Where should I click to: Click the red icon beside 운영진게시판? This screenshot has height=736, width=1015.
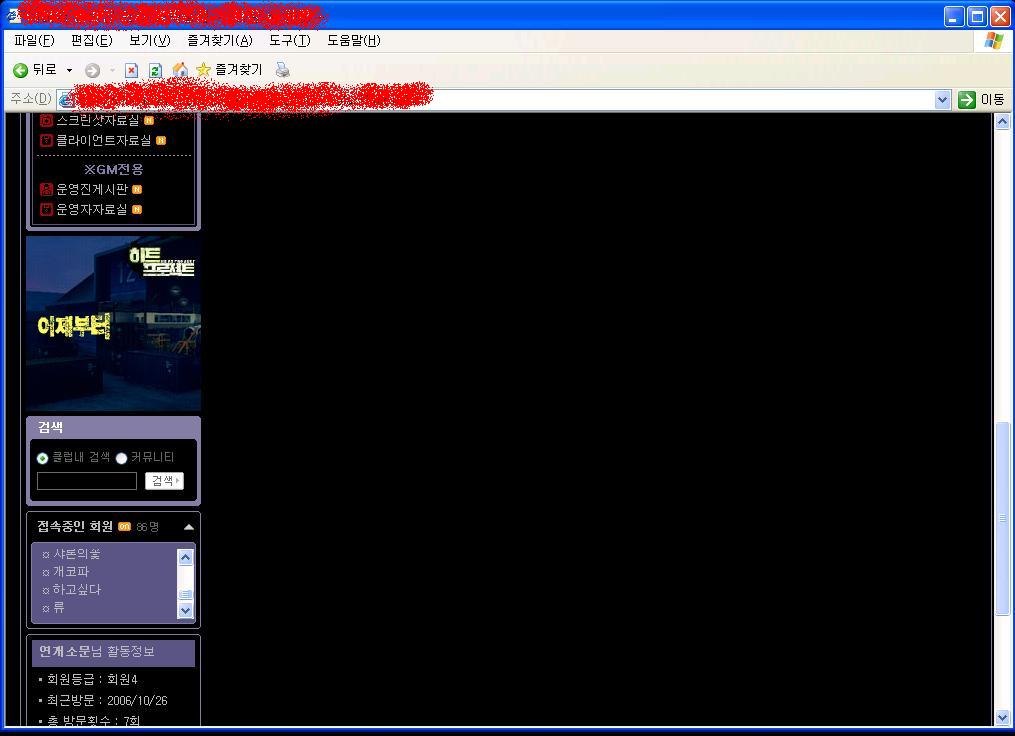pyautogui.click(x=46, y=189)
